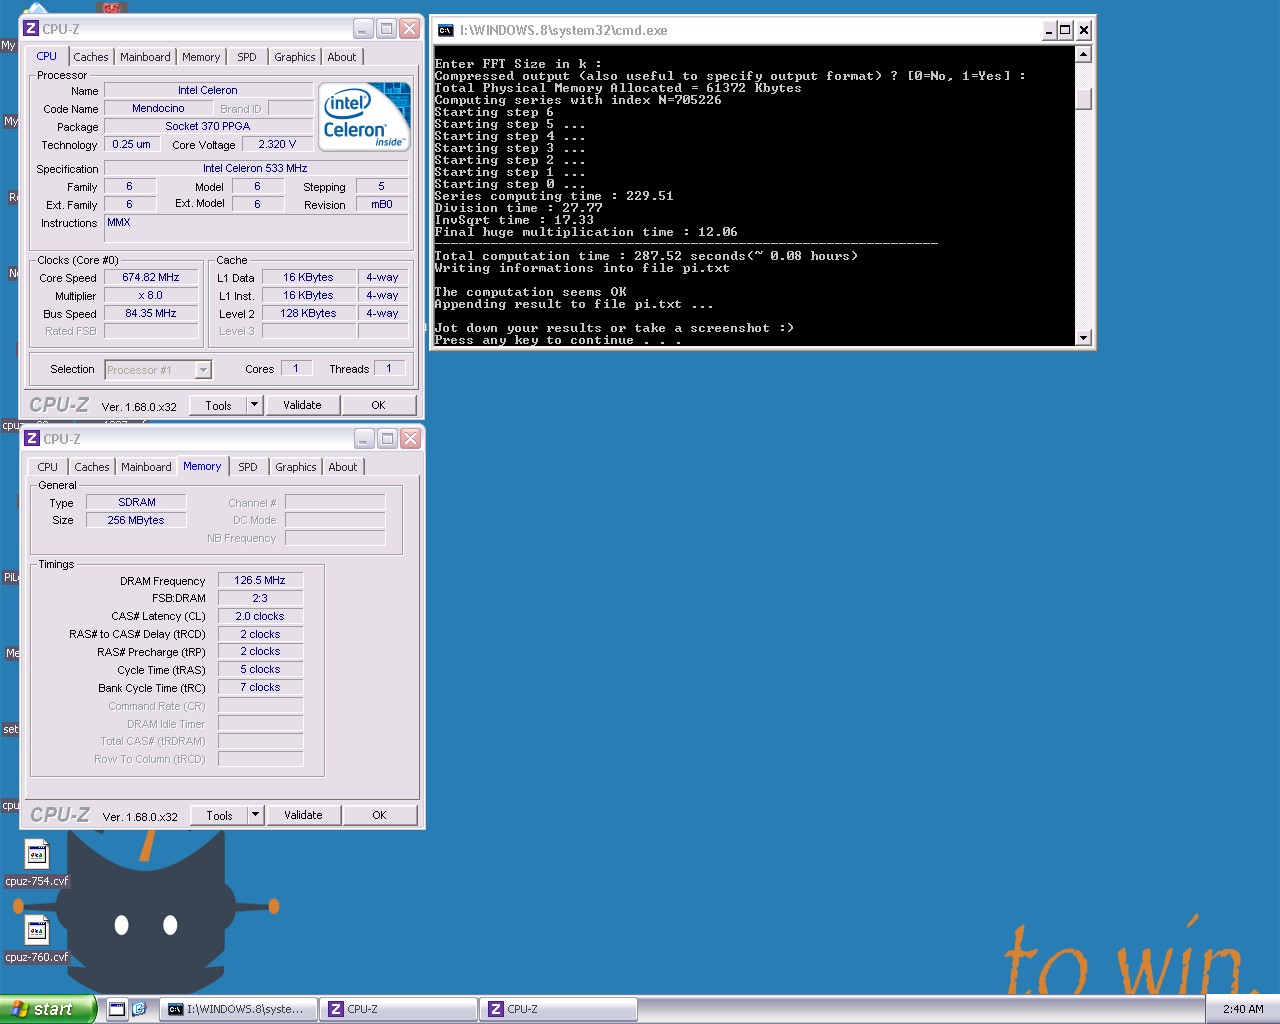Launch Internet Explorer from quick launch

(139, 1009)
